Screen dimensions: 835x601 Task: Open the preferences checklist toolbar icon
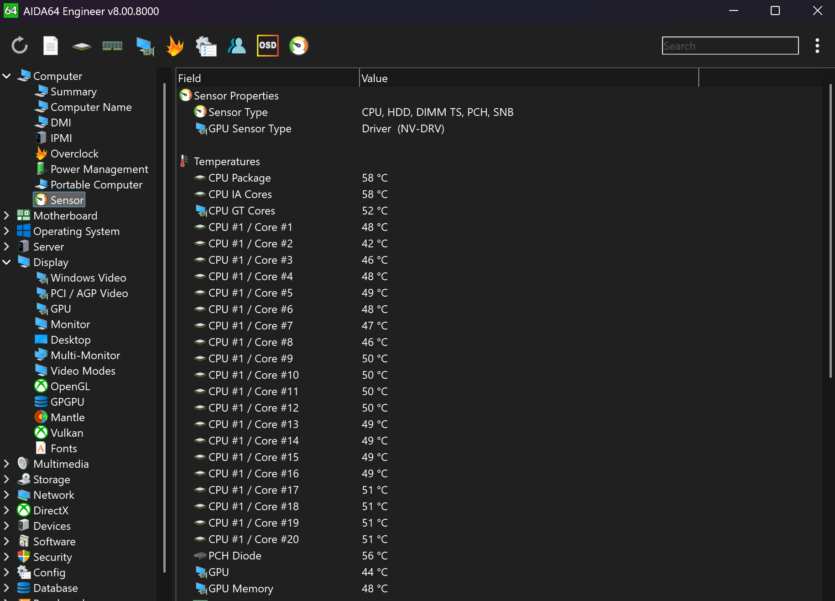point(206,46)
